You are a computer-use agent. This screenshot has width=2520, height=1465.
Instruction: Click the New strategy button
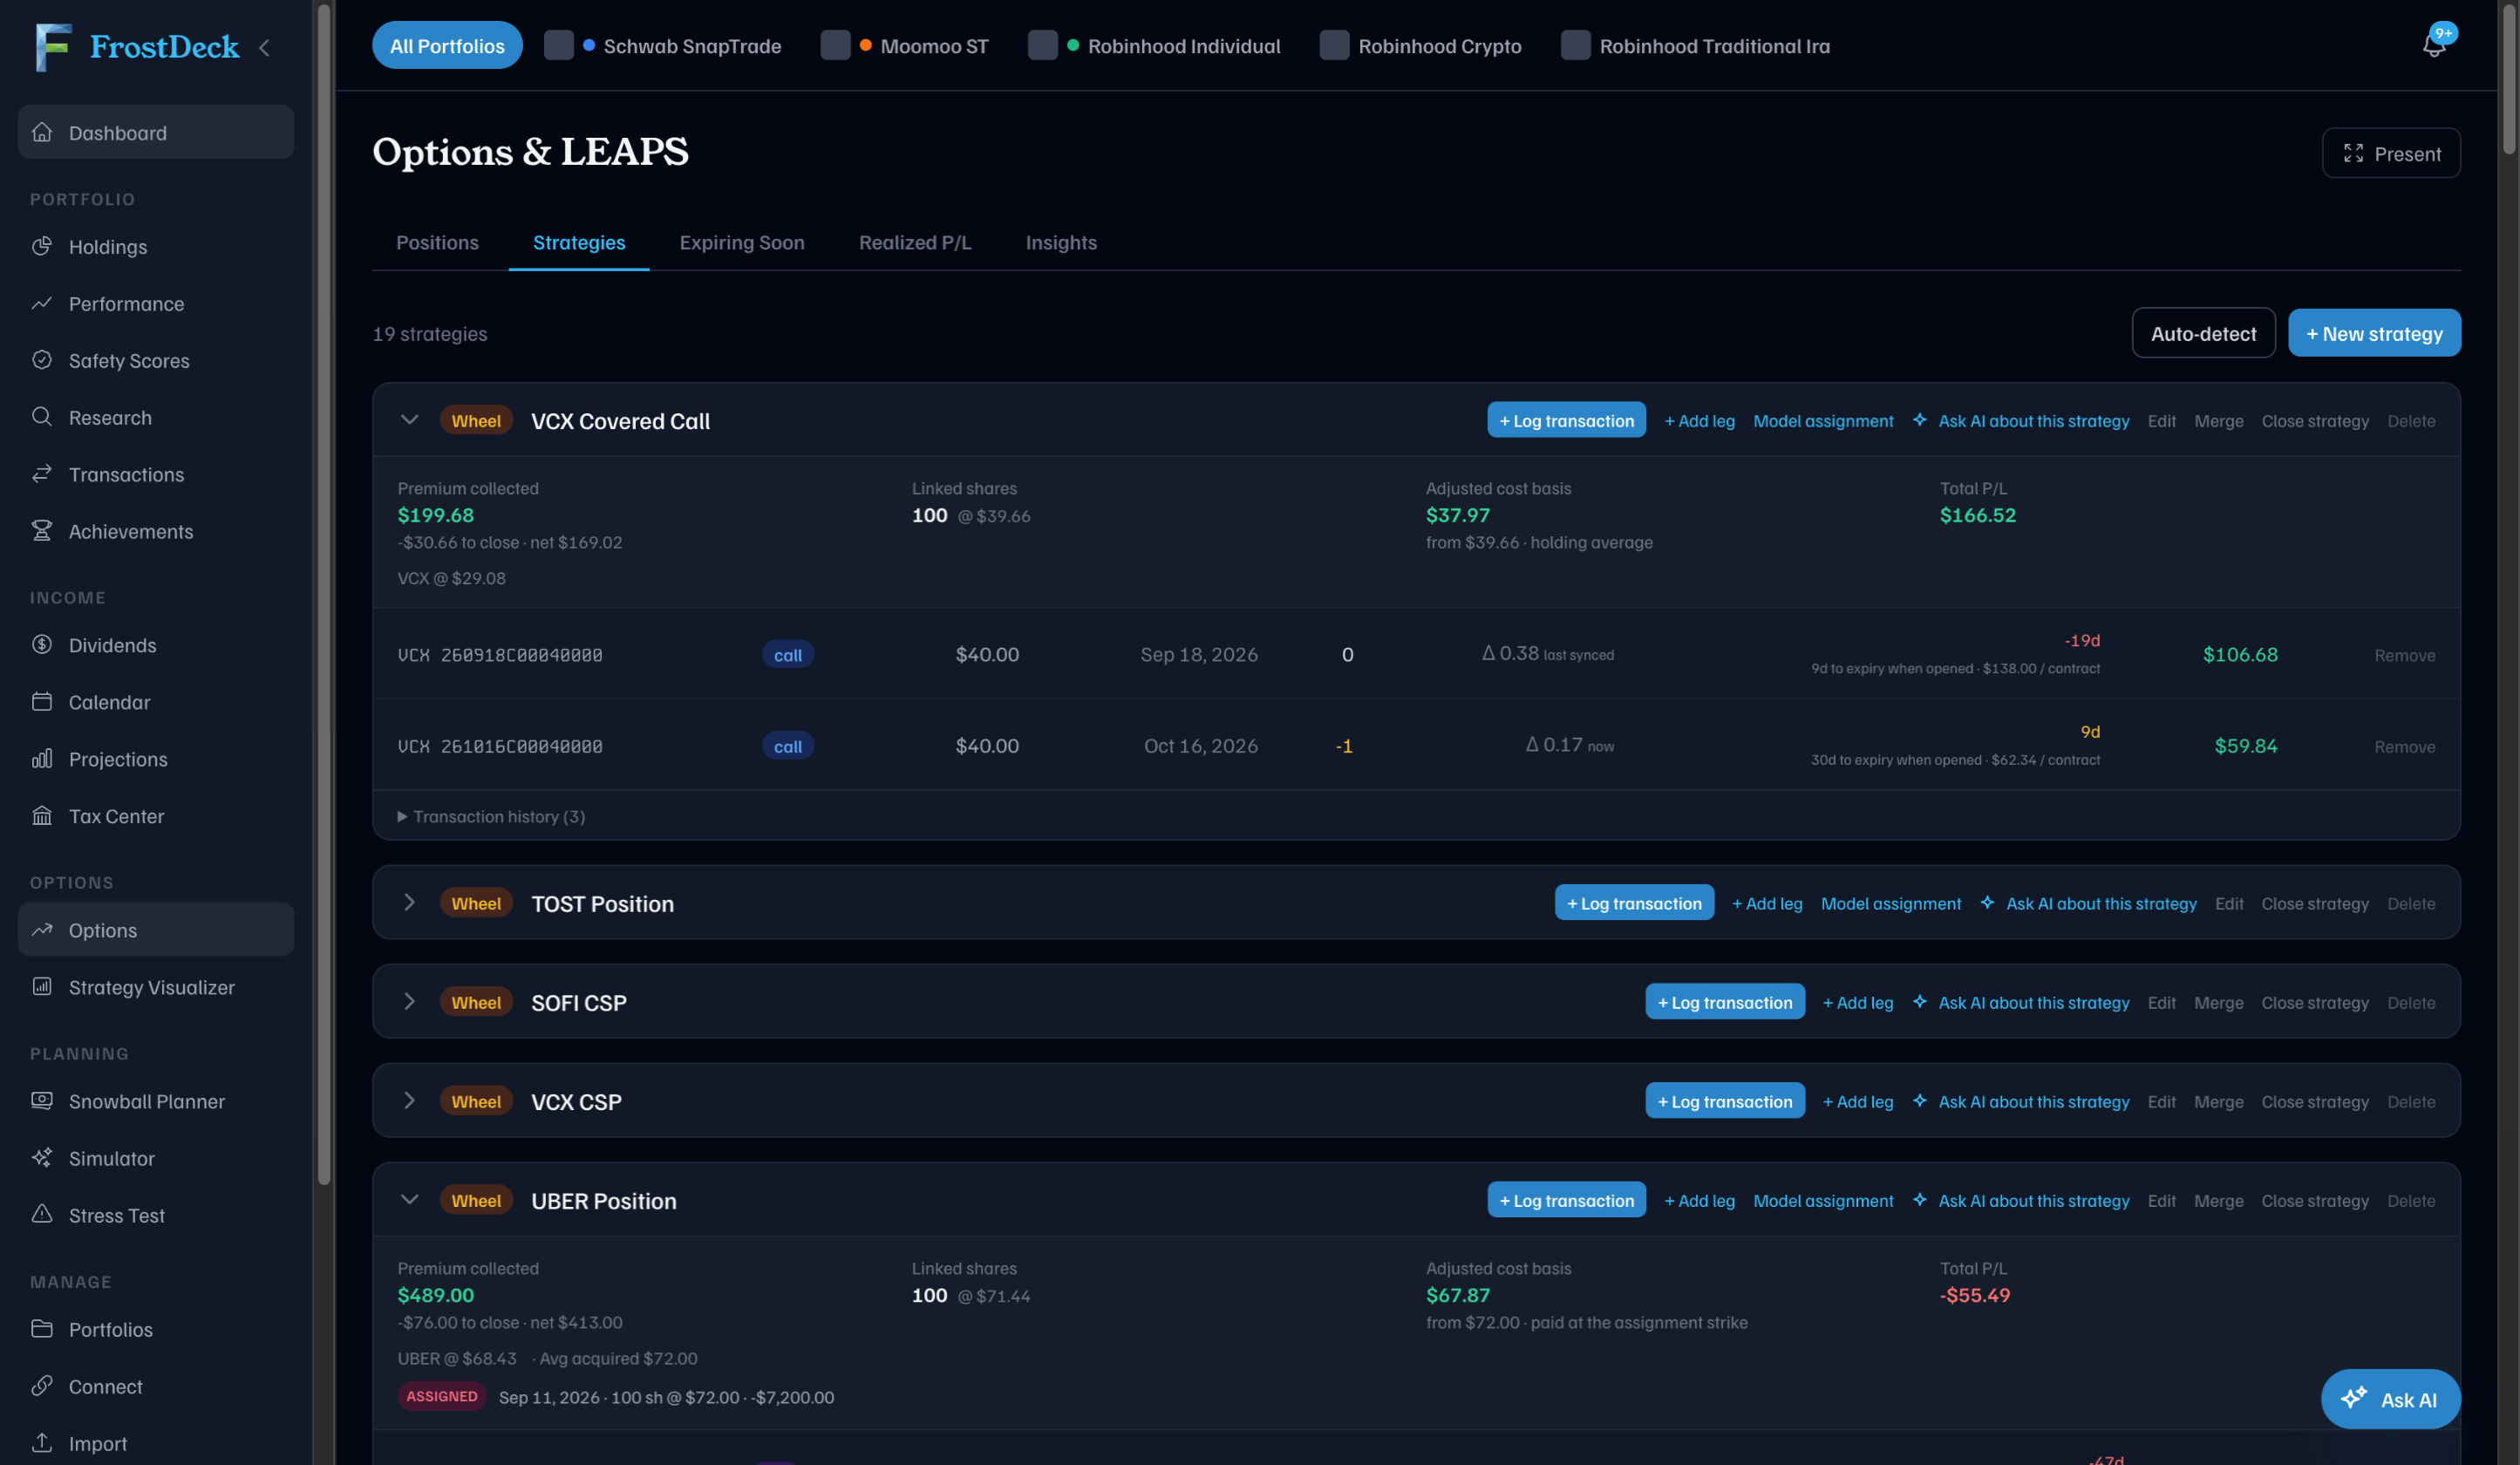click(x=2374, y=333)
